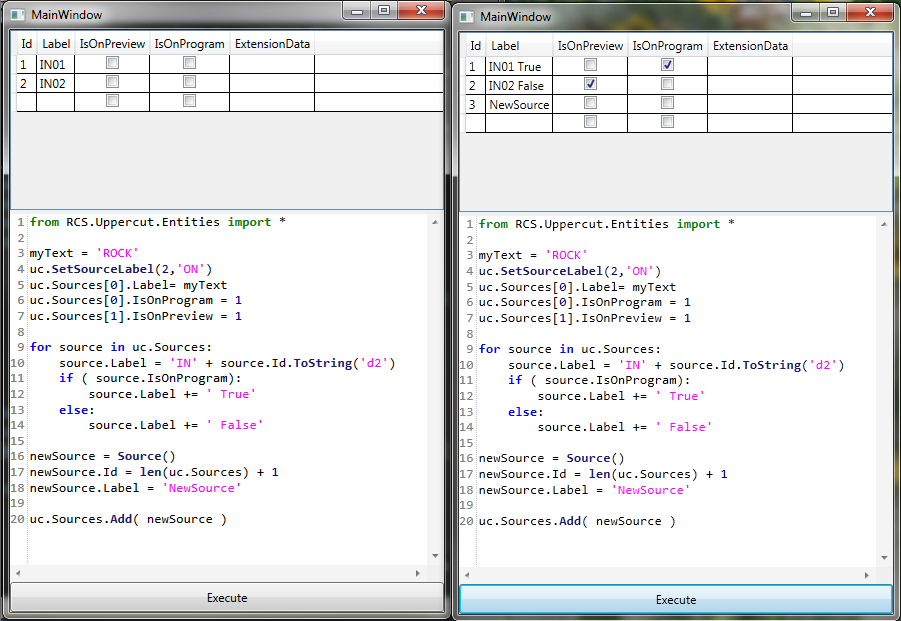Image resolution: width=901 pixels, height=621 pixels.
Task: Click scroll right arrow in right code editor
Action: coord(867,575)
